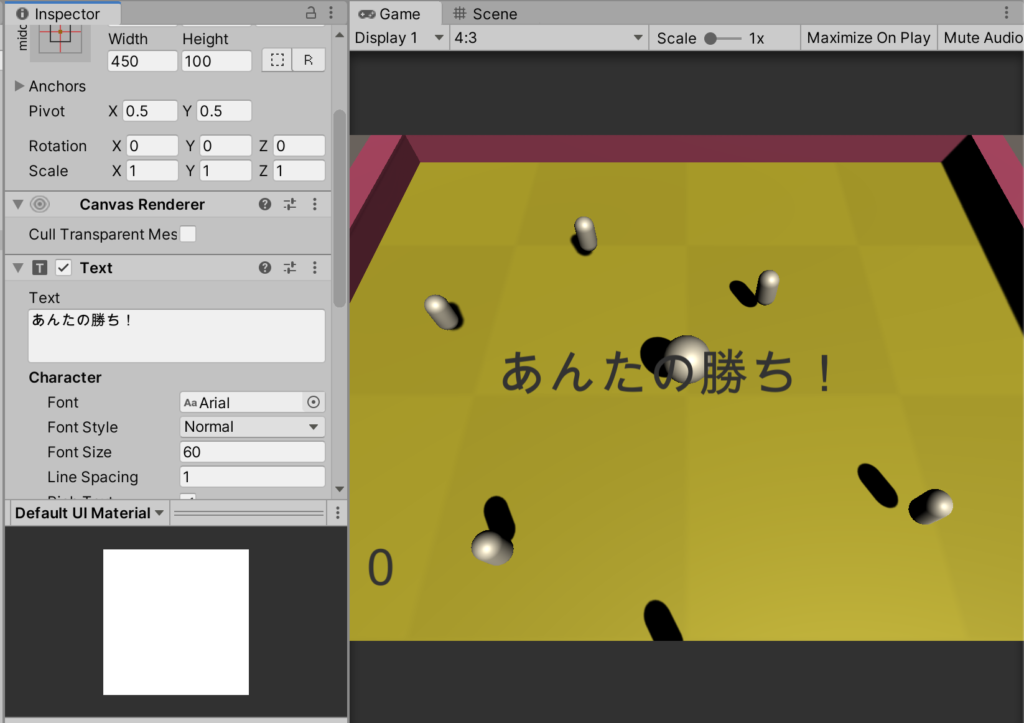Open Text component help icon

click(x=264, y=268)
